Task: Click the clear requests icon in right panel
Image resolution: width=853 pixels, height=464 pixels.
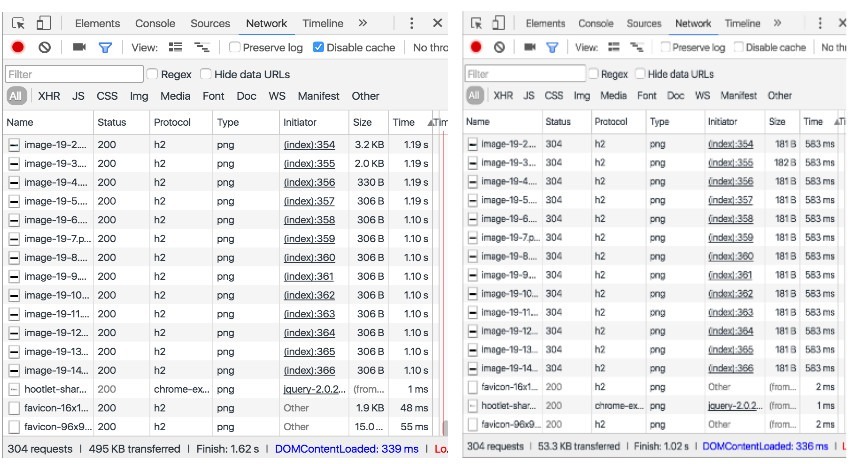Action: [x=499, y=47]
